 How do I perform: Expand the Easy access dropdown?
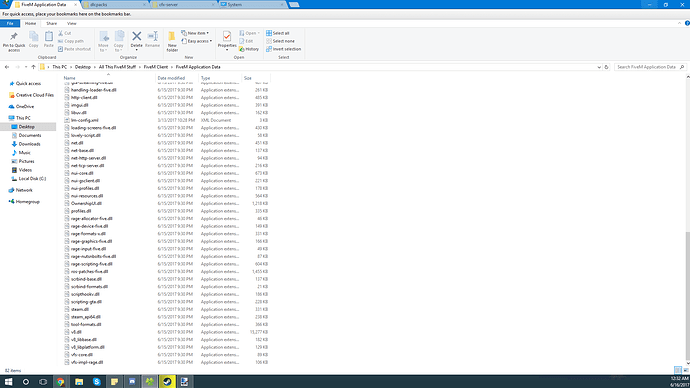pos(197,41)
